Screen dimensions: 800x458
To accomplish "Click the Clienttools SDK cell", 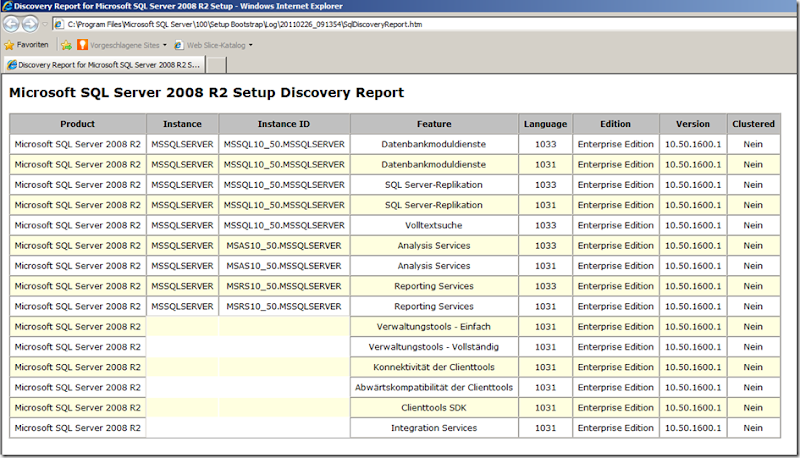I will [x=434, y=408].
